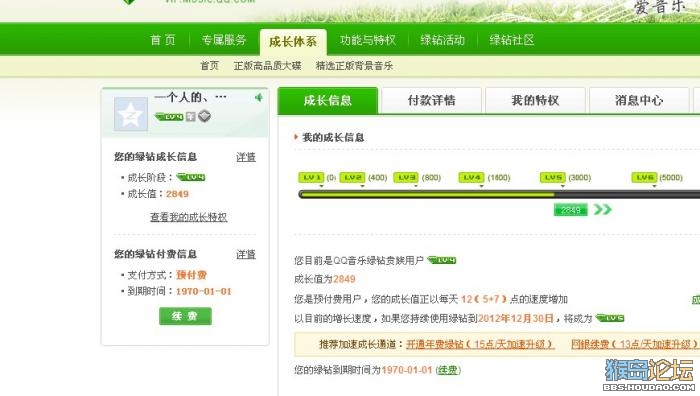Click the 2849 value marker below progress bar

(x=571, y=210)
